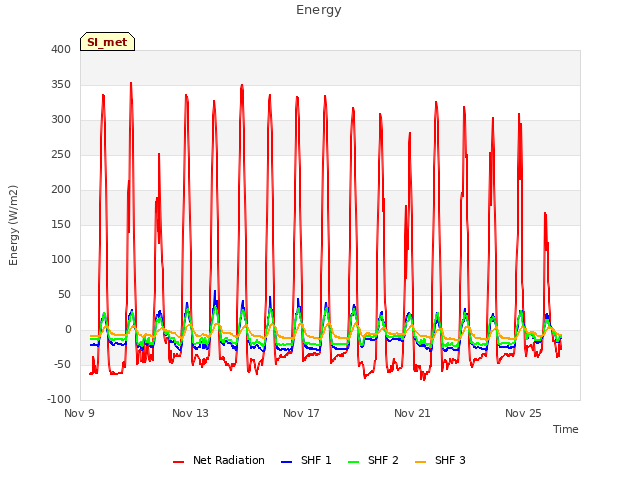
Task: Click the 200 y-axis tick label
Action: coord(61,190)
